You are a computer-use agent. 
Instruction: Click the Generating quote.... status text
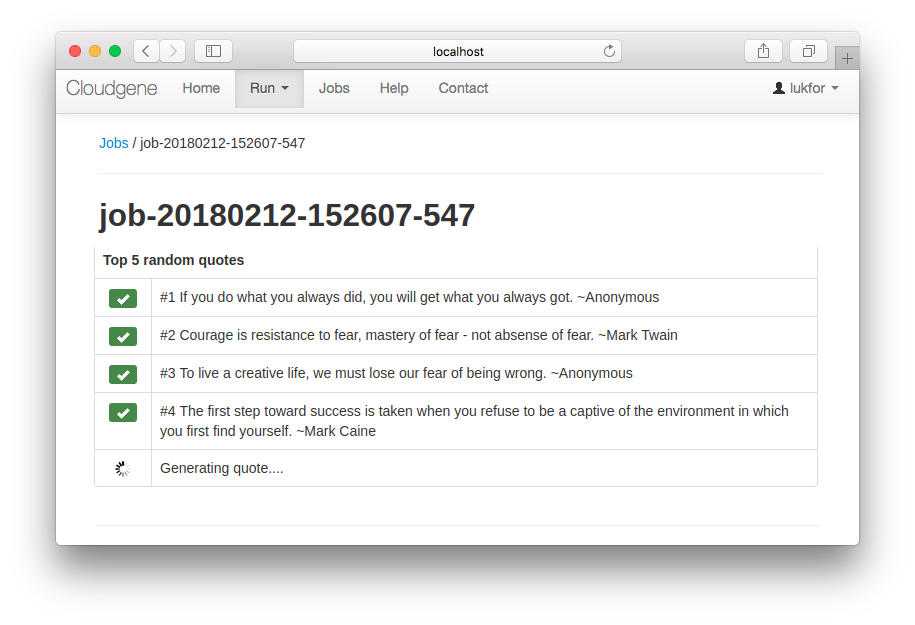click(x=222, y=468)
